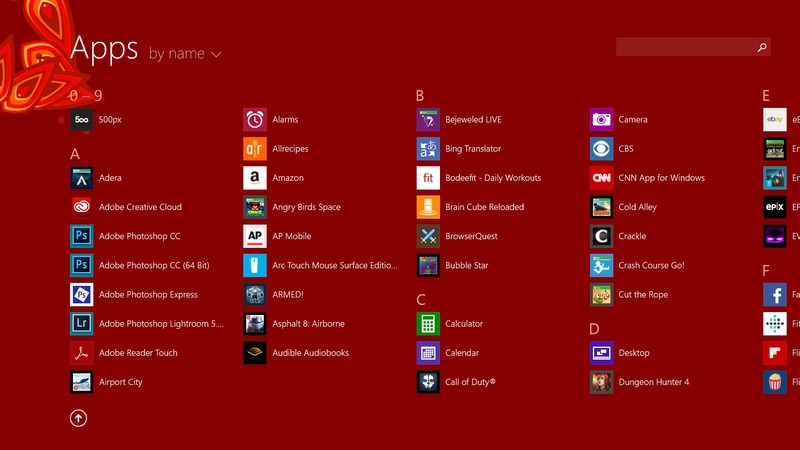The width and height of the screenshot is (800, 450).
Task: Open the BrowserQuest icon
Action: pos(428,236)
